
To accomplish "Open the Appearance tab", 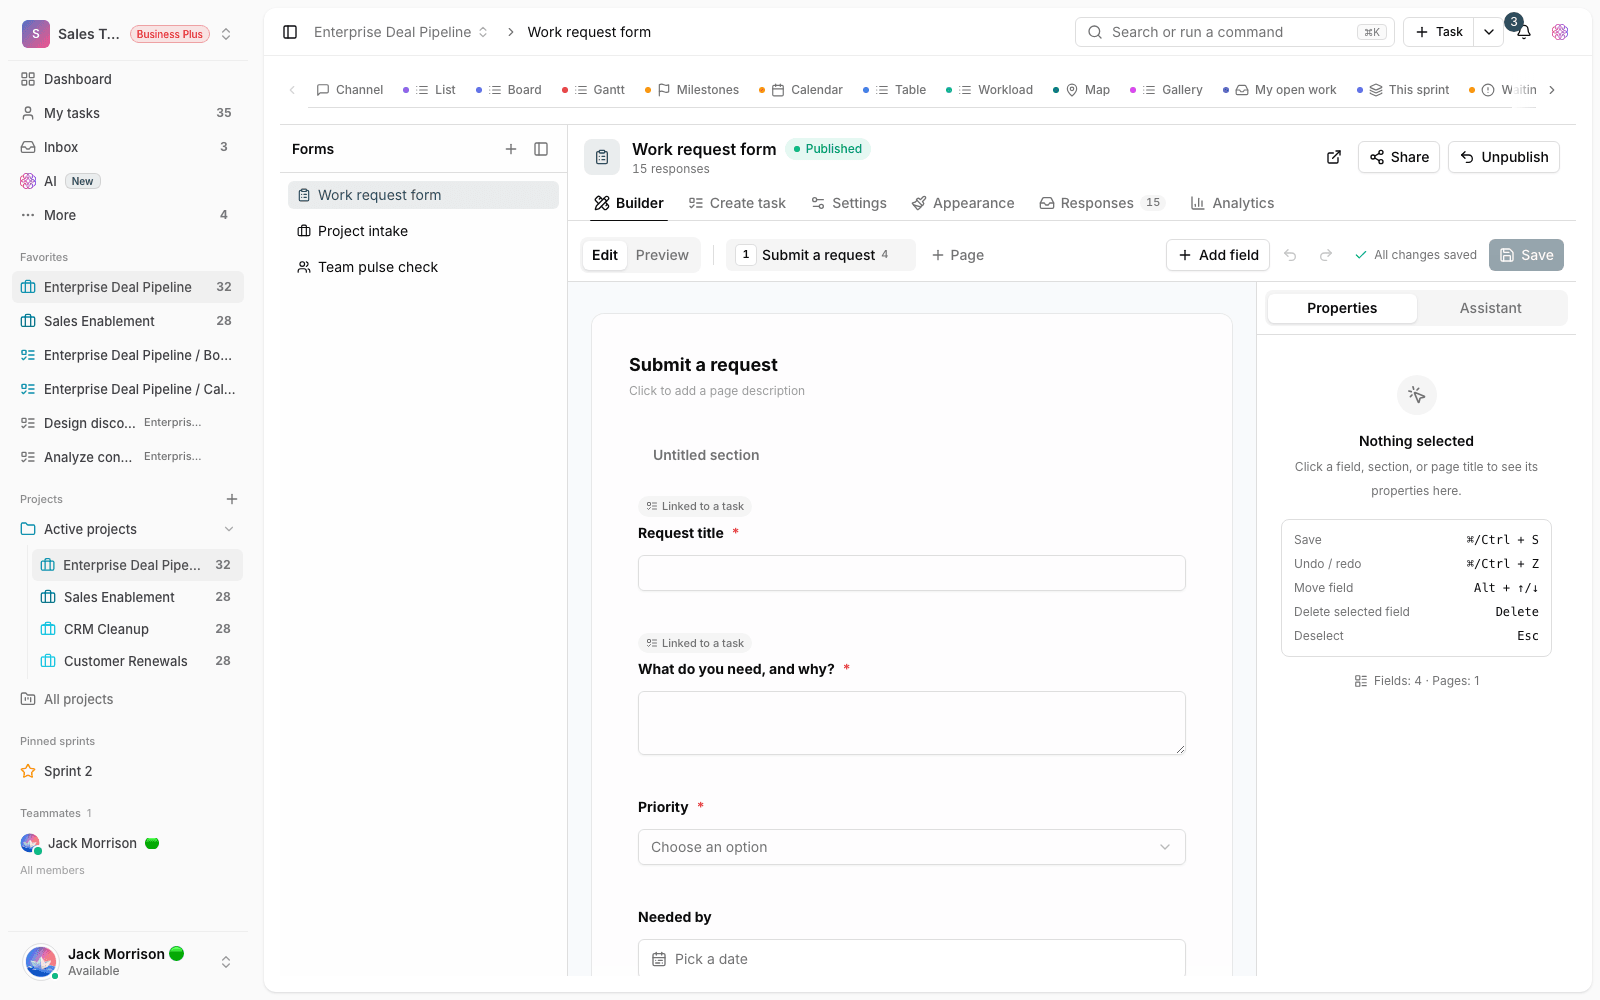I will (x=963, y=203).
